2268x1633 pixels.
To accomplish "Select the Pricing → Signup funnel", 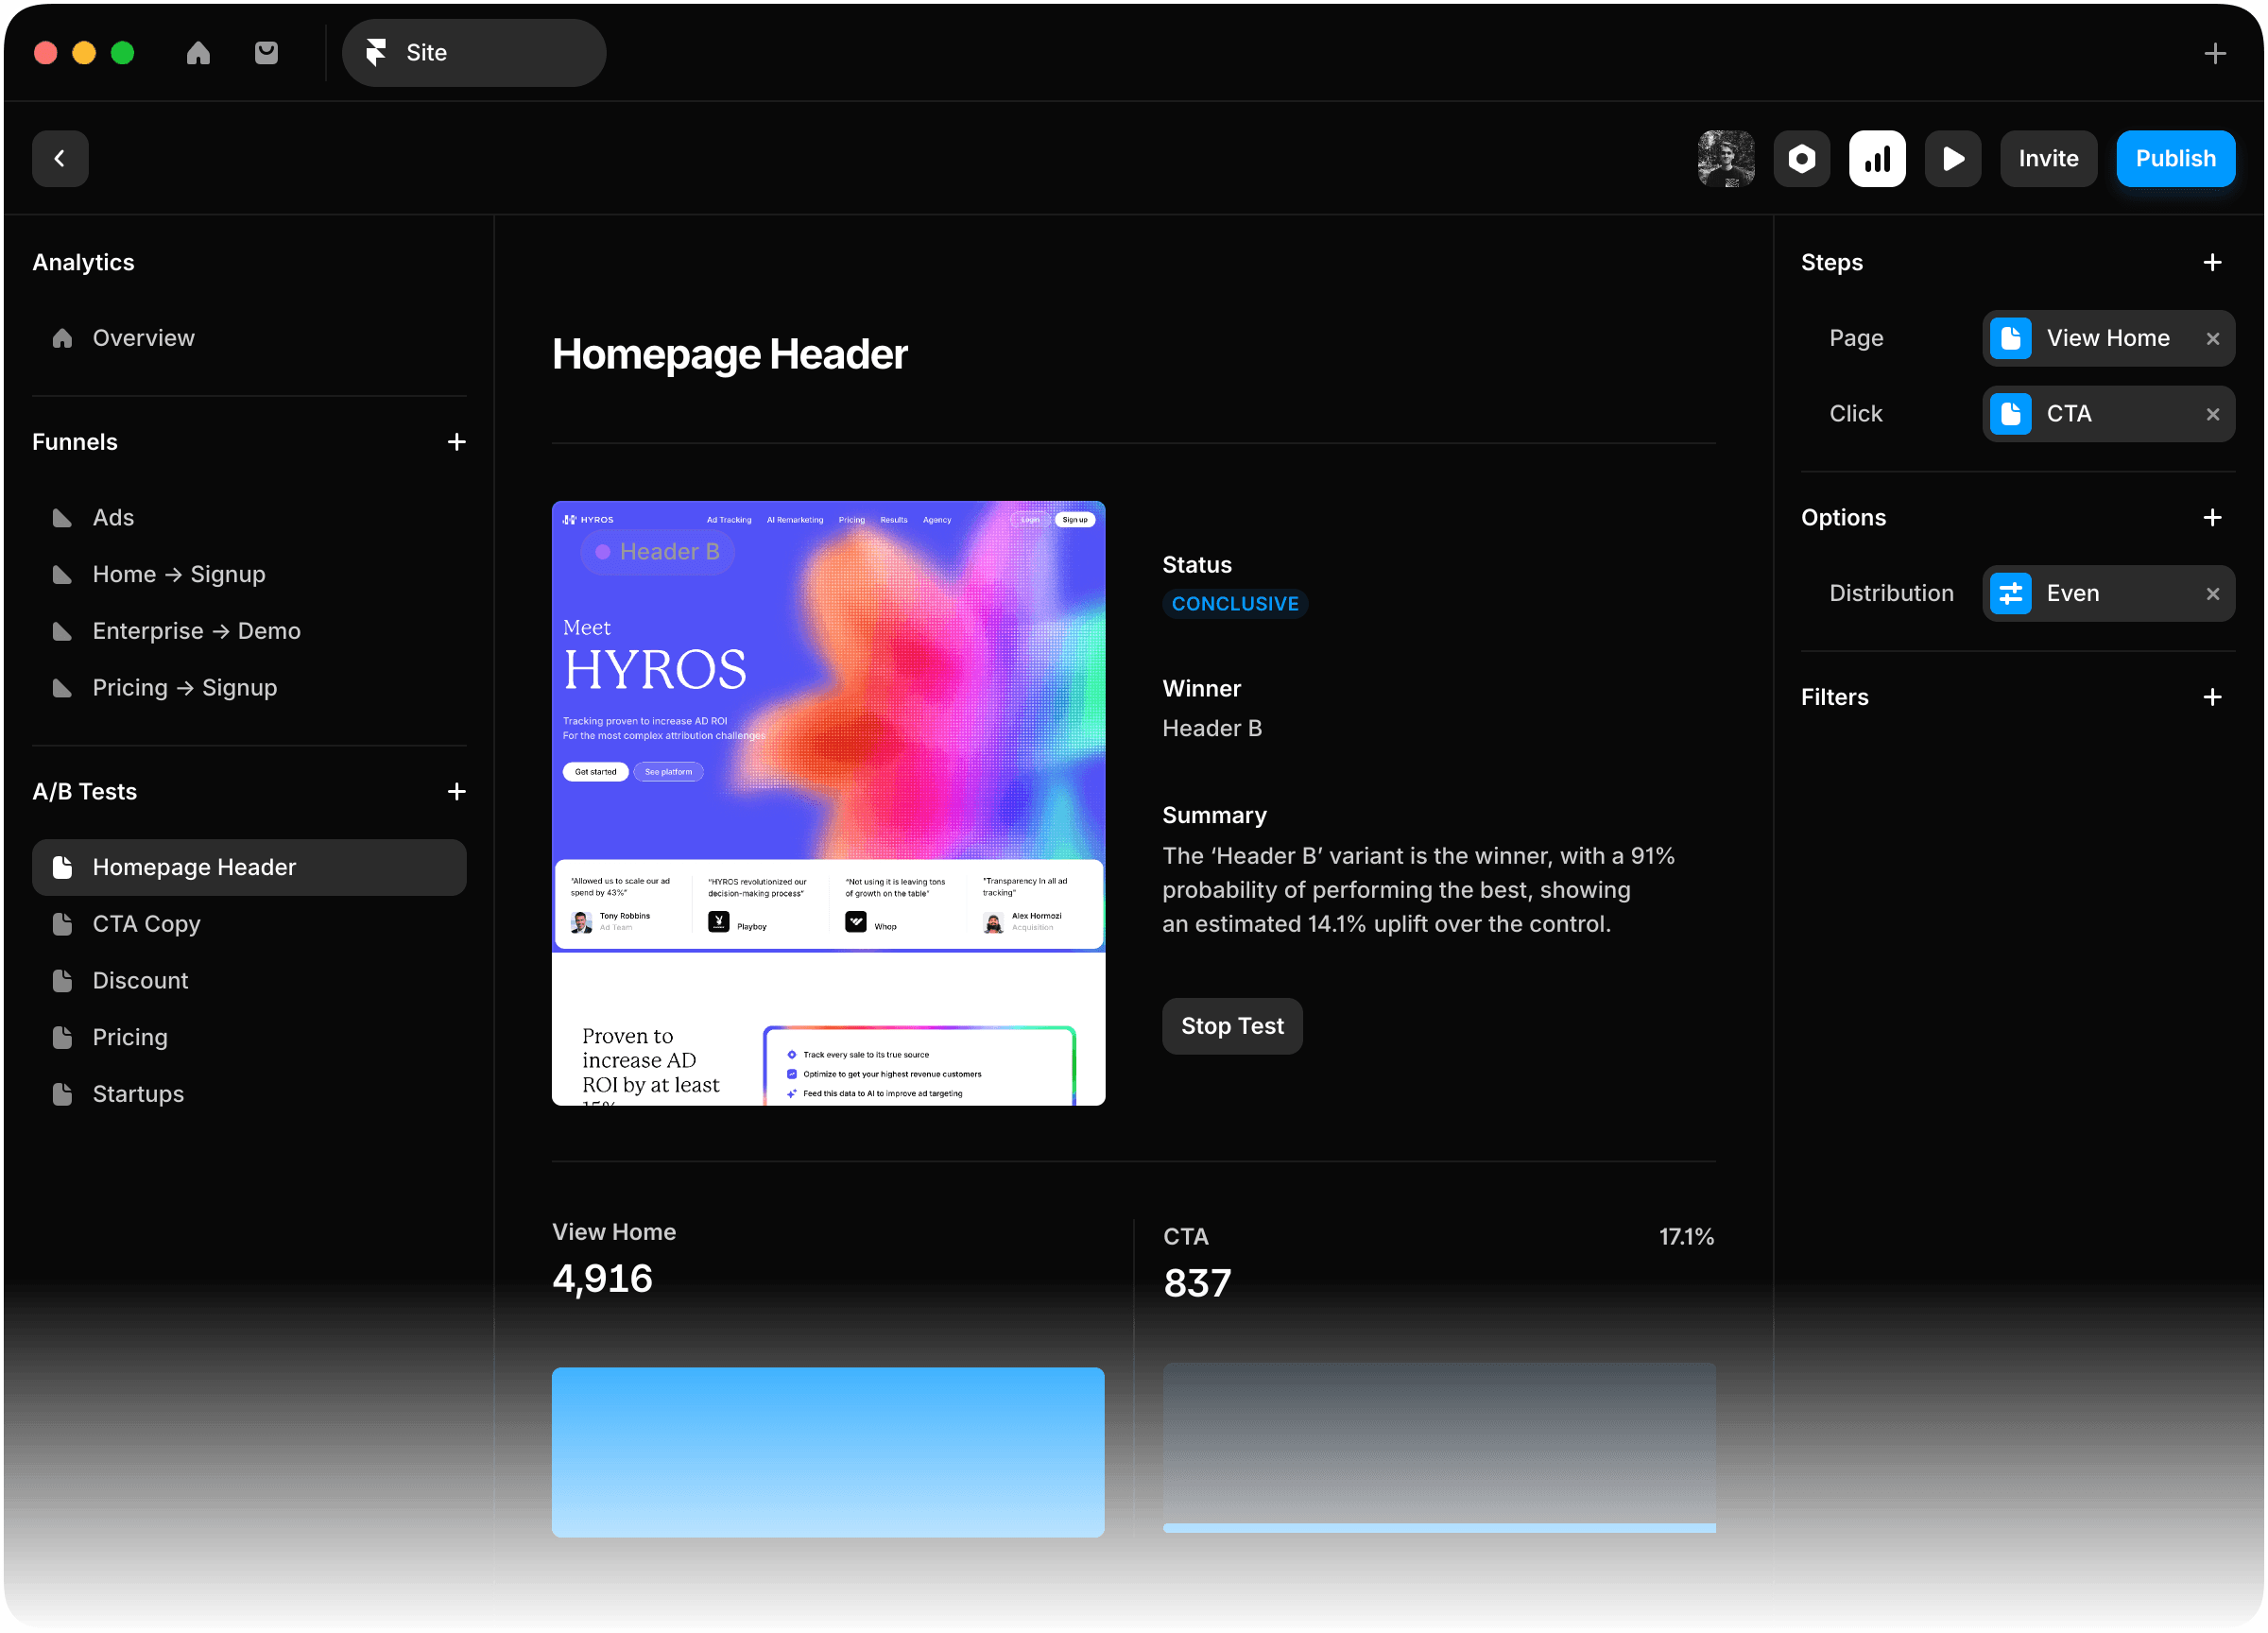I will (x=184, y=687).
